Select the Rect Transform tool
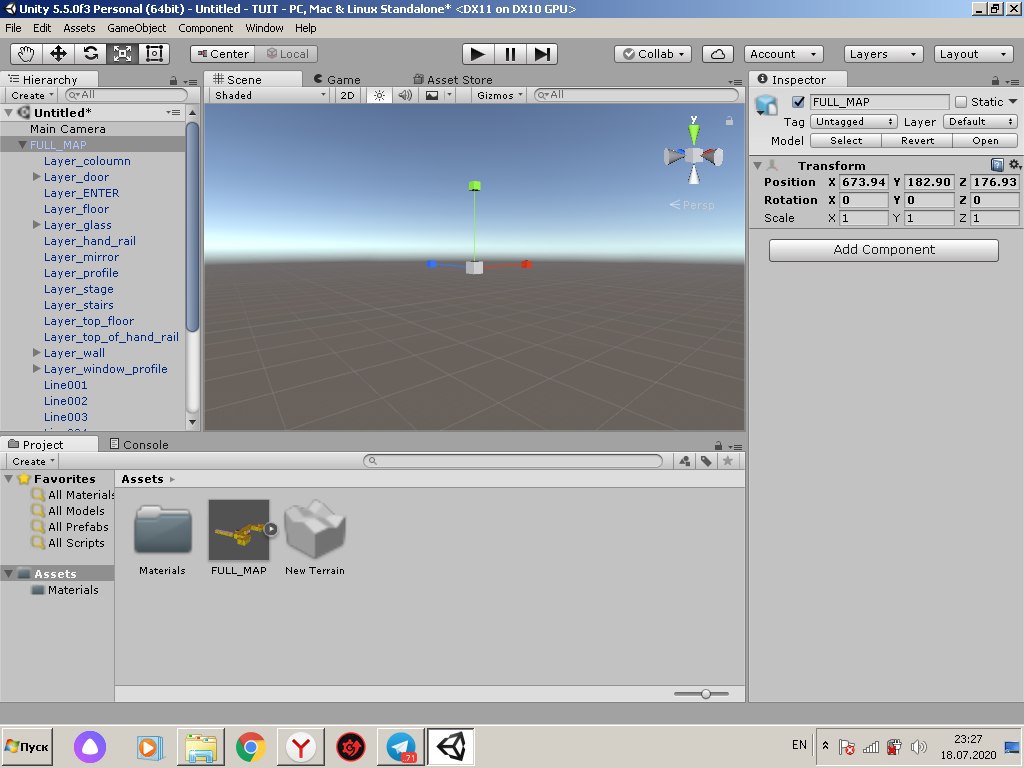1024x768 pixels. coord(154,54)
